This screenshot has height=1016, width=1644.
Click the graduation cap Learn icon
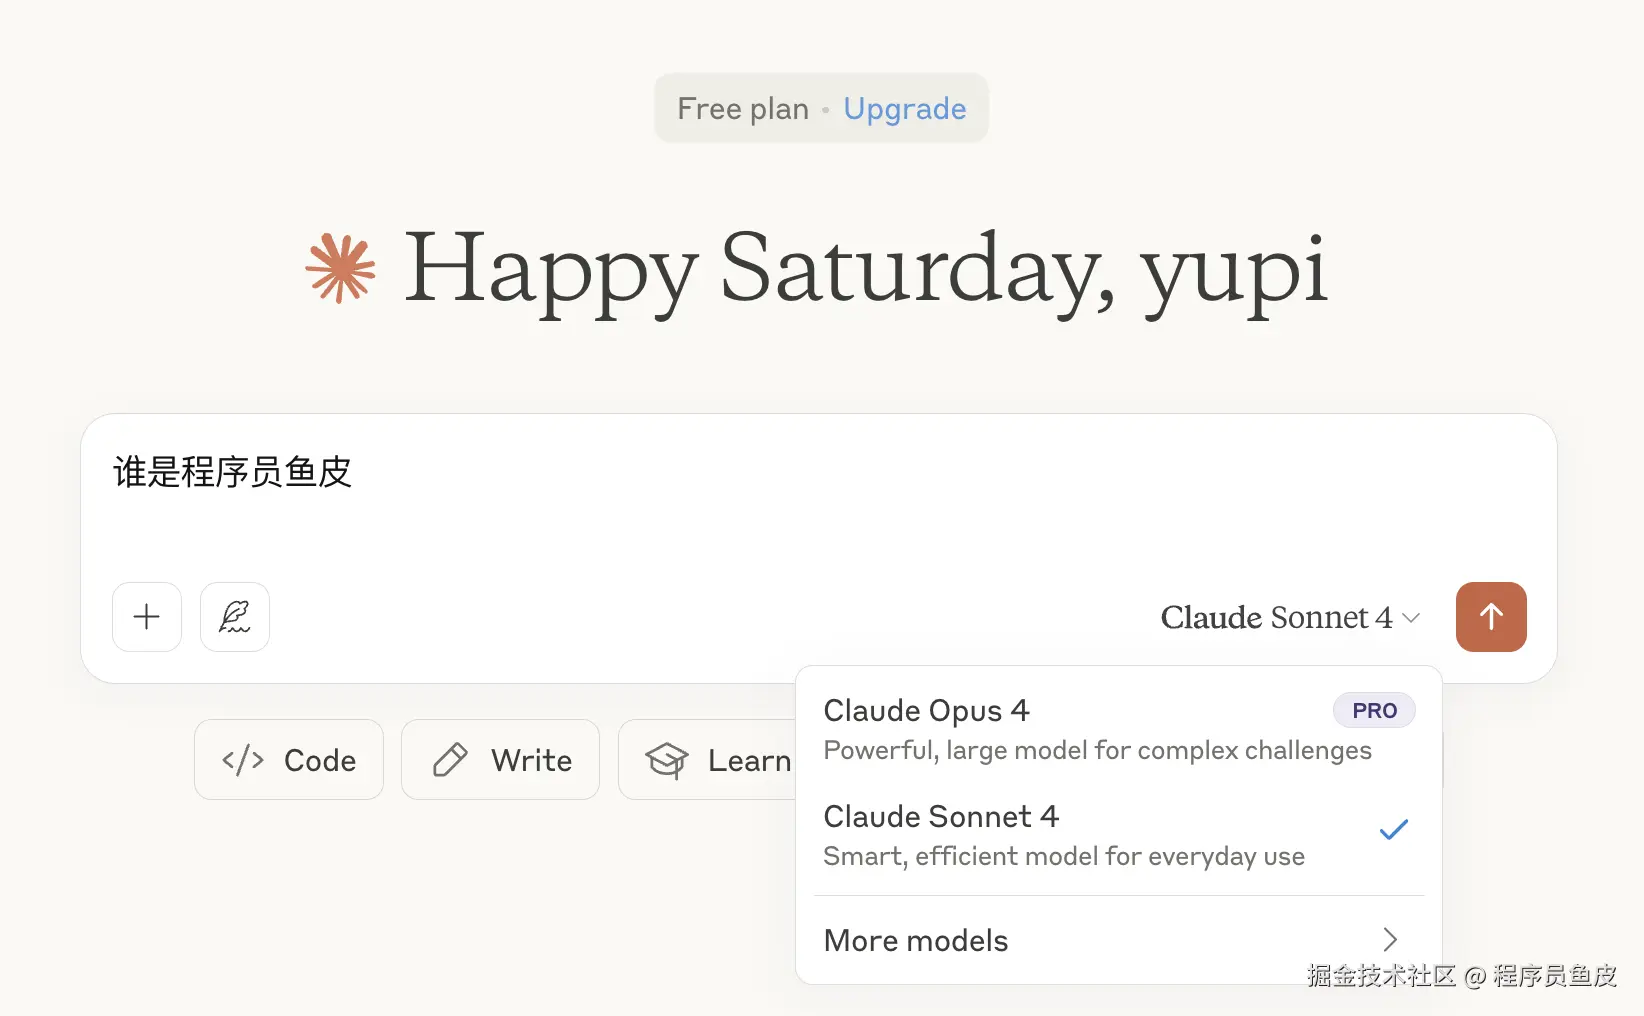click(x=667, y=761)
